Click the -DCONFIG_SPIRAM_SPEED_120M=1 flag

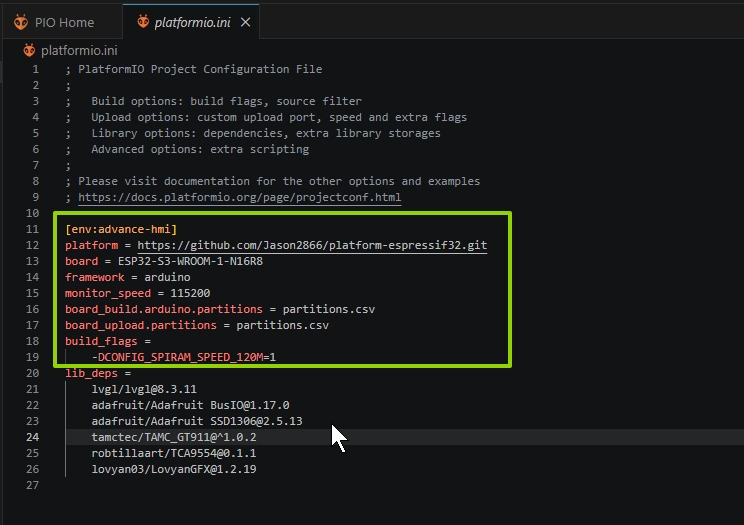point(184,357)
